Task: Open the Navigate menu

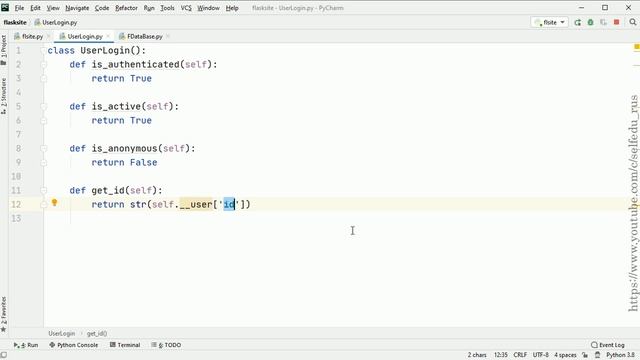Action: pyautogui.click(x=77, y=8)
